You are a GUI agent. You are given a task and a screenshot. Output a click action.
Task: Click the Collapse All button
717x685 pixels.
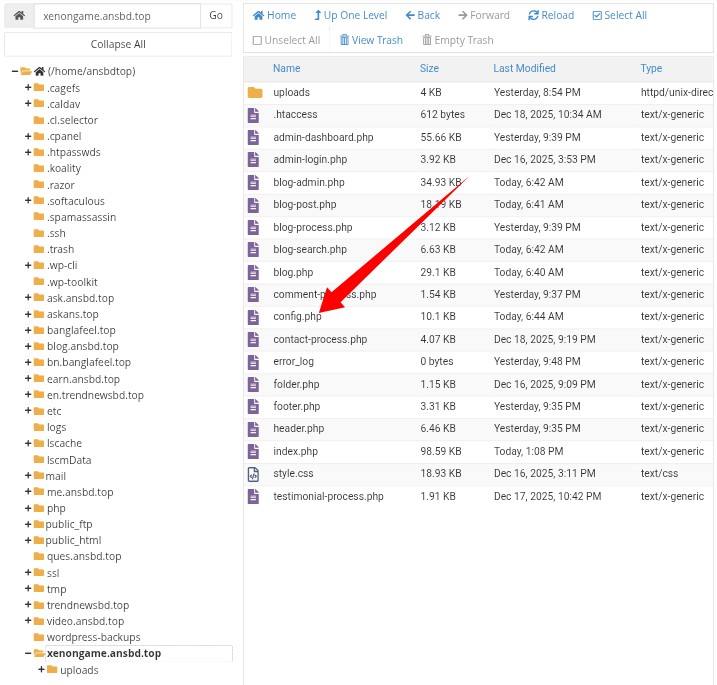(x=118, y=44)
